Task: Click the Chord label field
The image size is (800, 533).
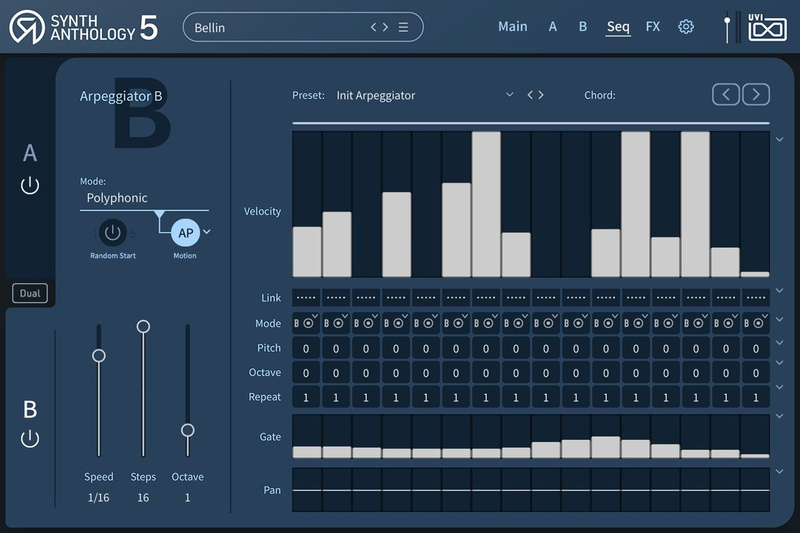Action: [600, 95]
